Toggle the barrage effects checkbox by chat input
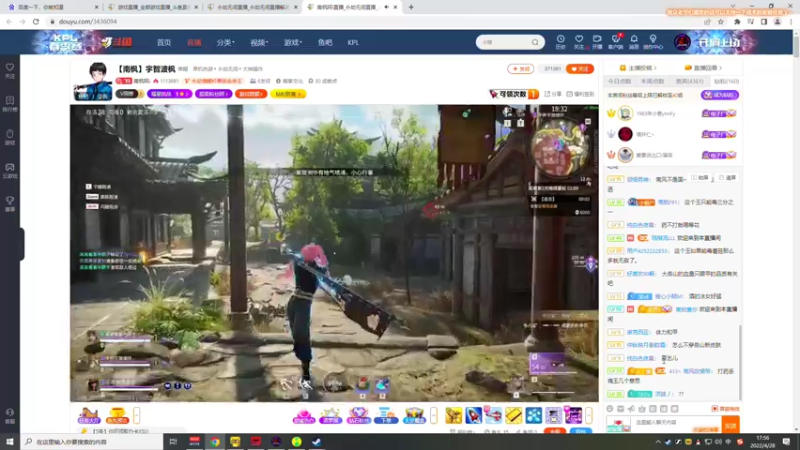The image size is (800, 450). coord(714,409)
